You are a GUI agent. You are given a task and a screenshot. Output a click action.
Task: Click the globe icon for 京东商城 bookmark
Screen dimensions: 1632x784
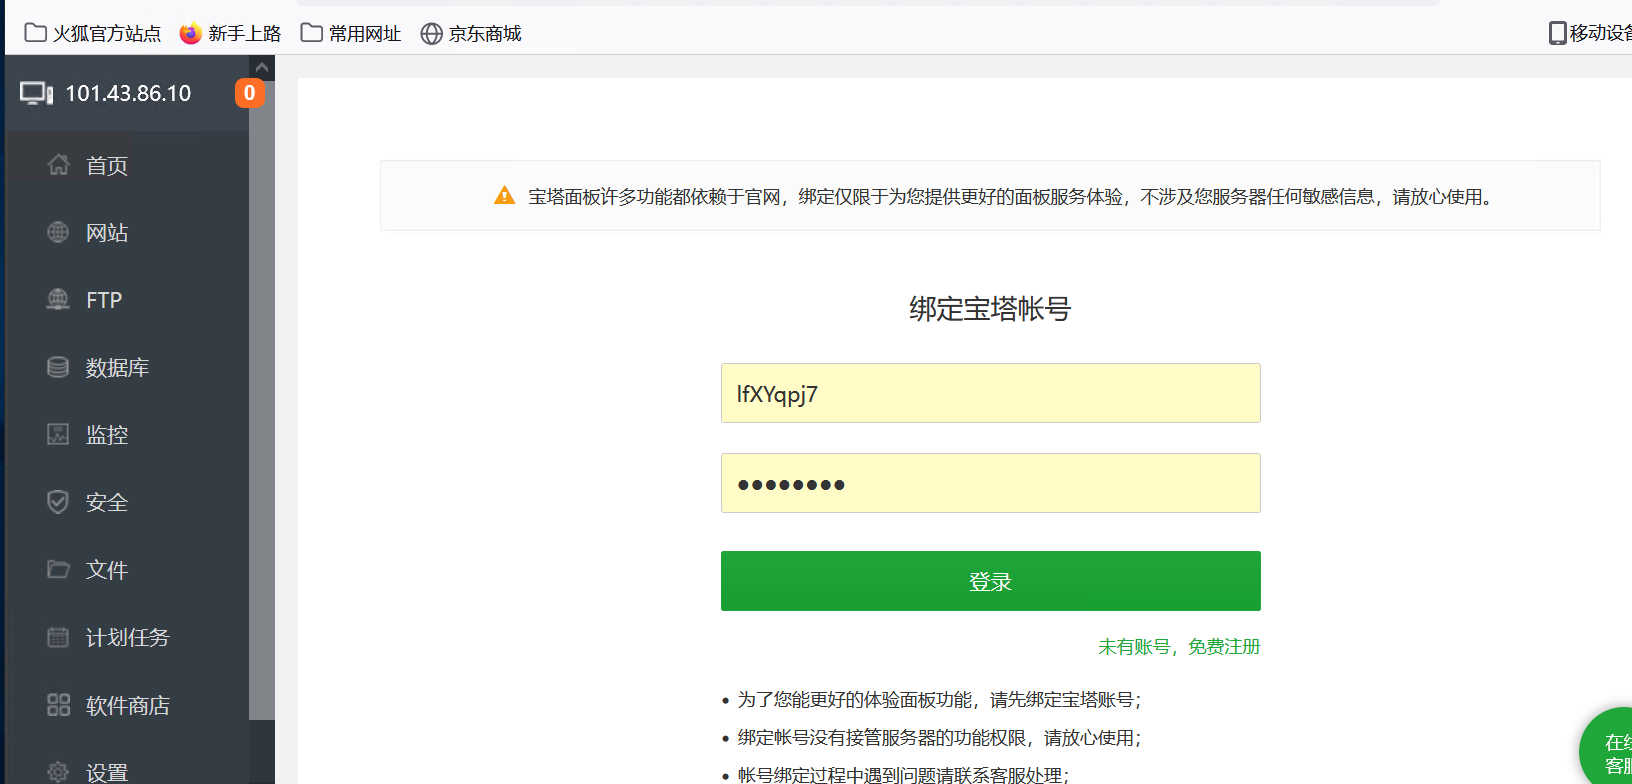431,34
